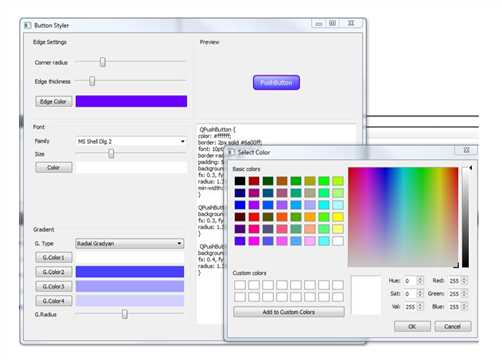This screenshot has height=360, width=502.
Task: Click the Button Styler window title icon
Action: point(28,25)
